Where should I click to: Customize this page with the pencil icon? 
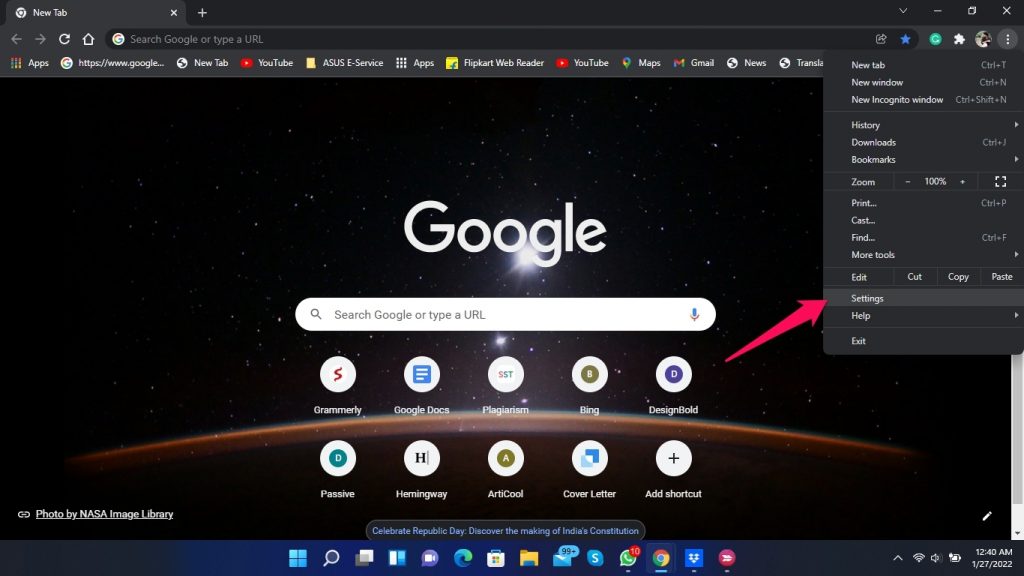click(x=987, y=516)
